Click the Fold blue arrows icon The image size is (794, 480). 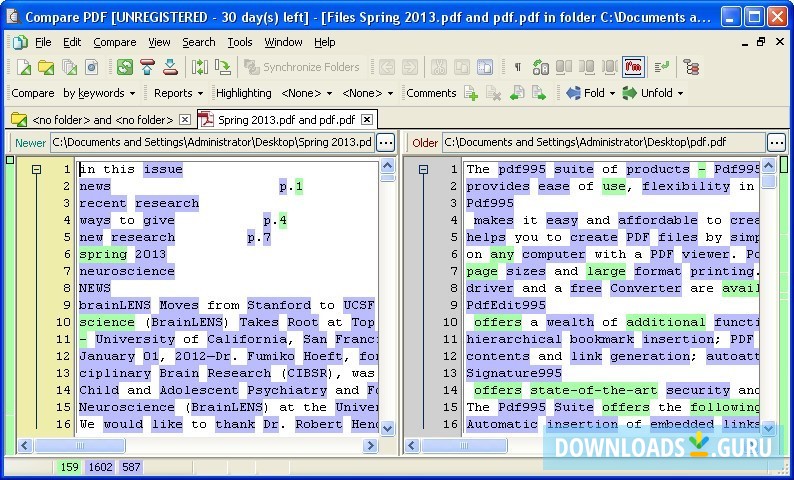pos(573,93)
